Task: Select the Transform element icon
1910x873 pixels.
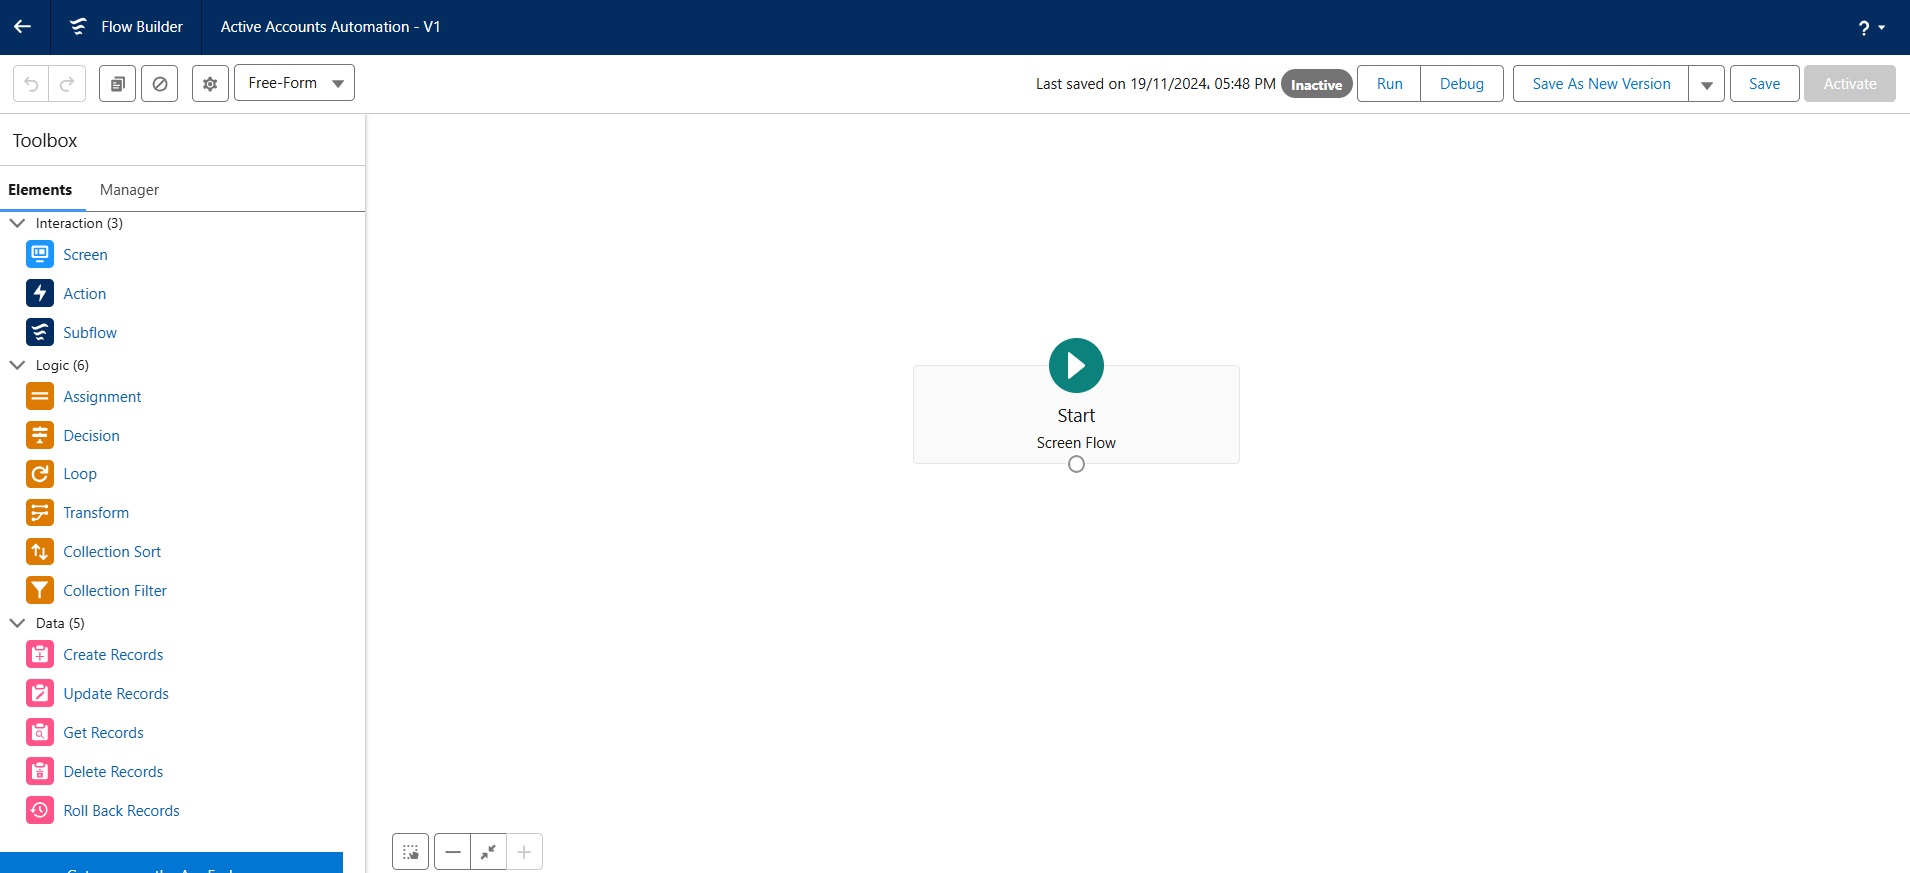Action: click(x=40, y=513)
